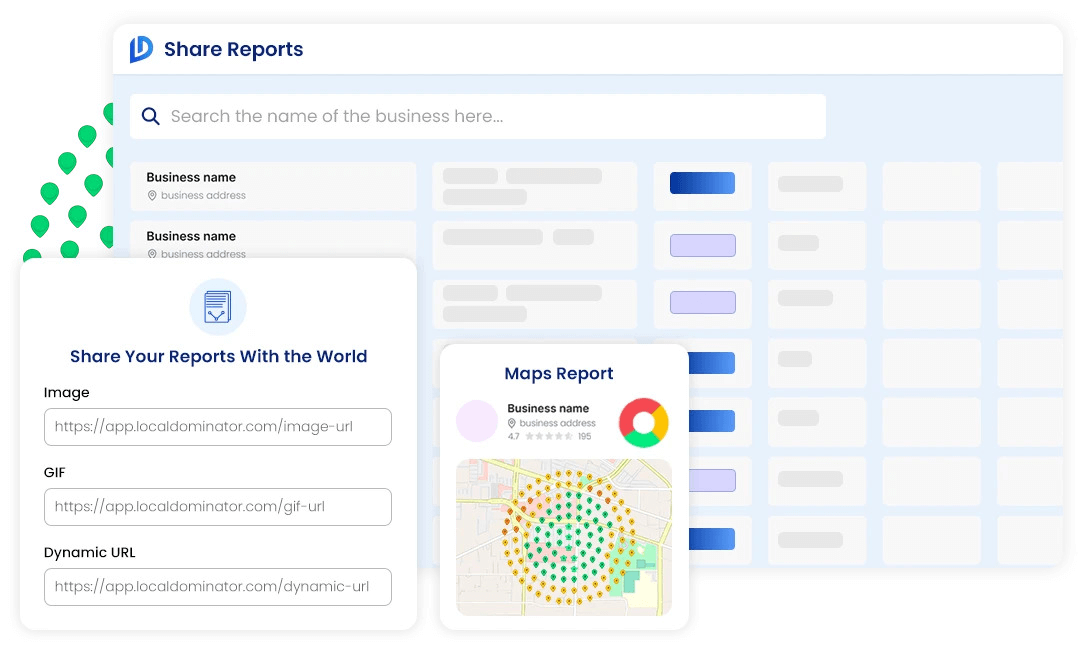Screen dimensions: 1080x650
Task: Click the location pin in second business row
Action: [152, 254]
